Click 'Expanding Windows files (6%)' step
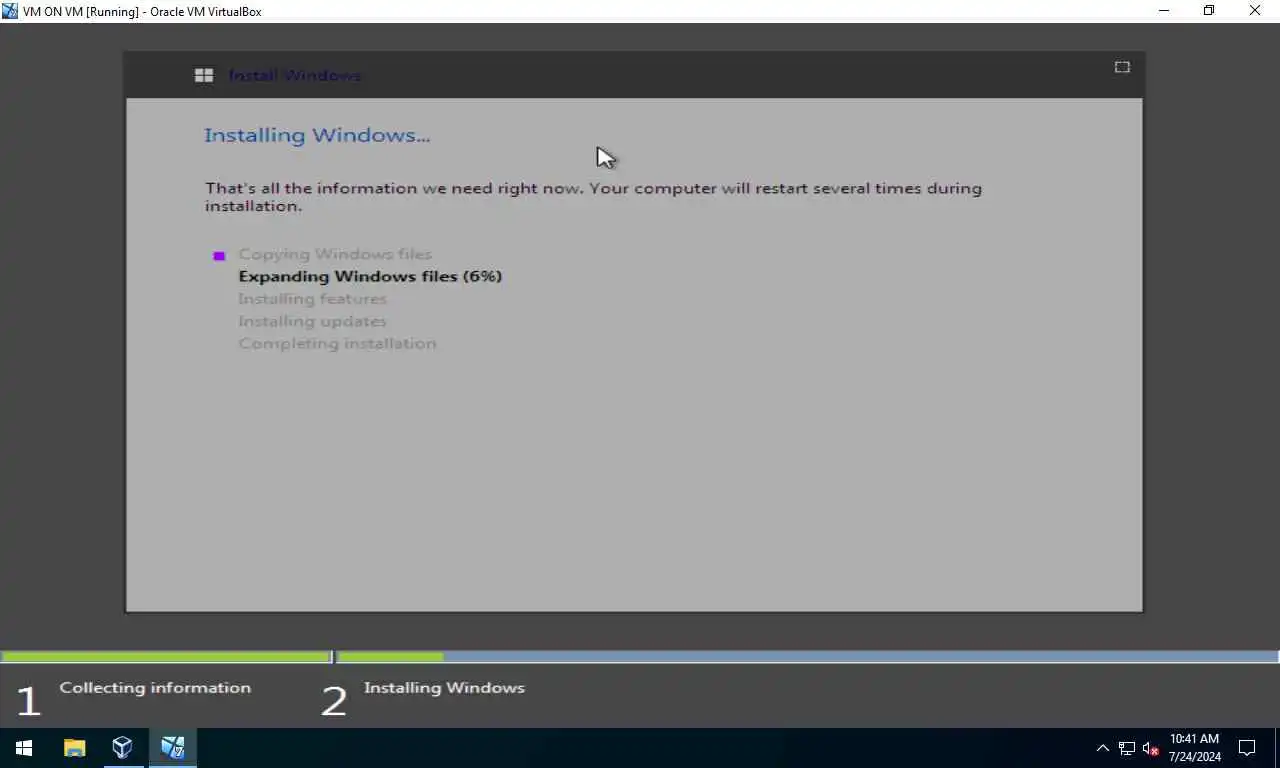The height and width of the screenshot is (768, 1280). pyautogui.click(x=370, y=276)
